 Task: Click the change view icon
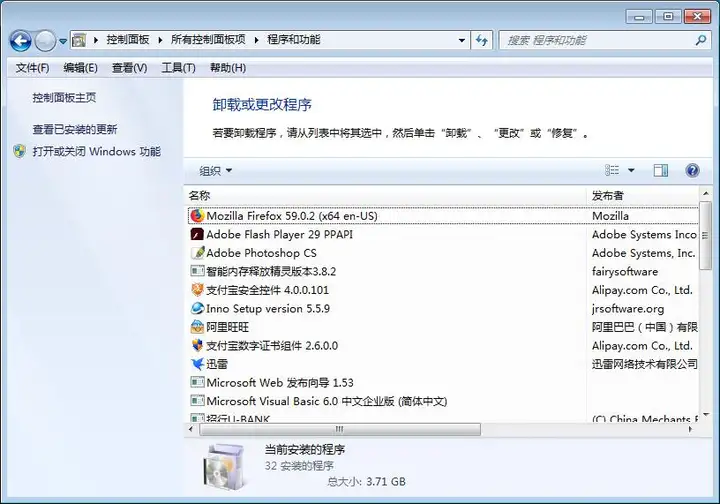(612, 170)
